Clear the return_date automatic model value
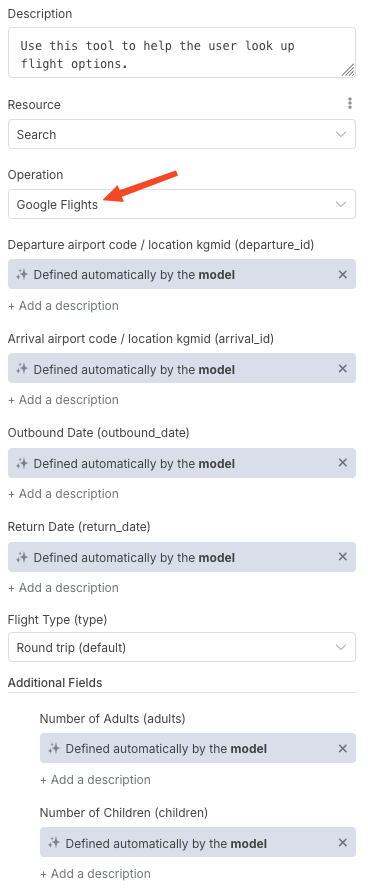Viewport: 368px width, 888px height. (343, 557)
